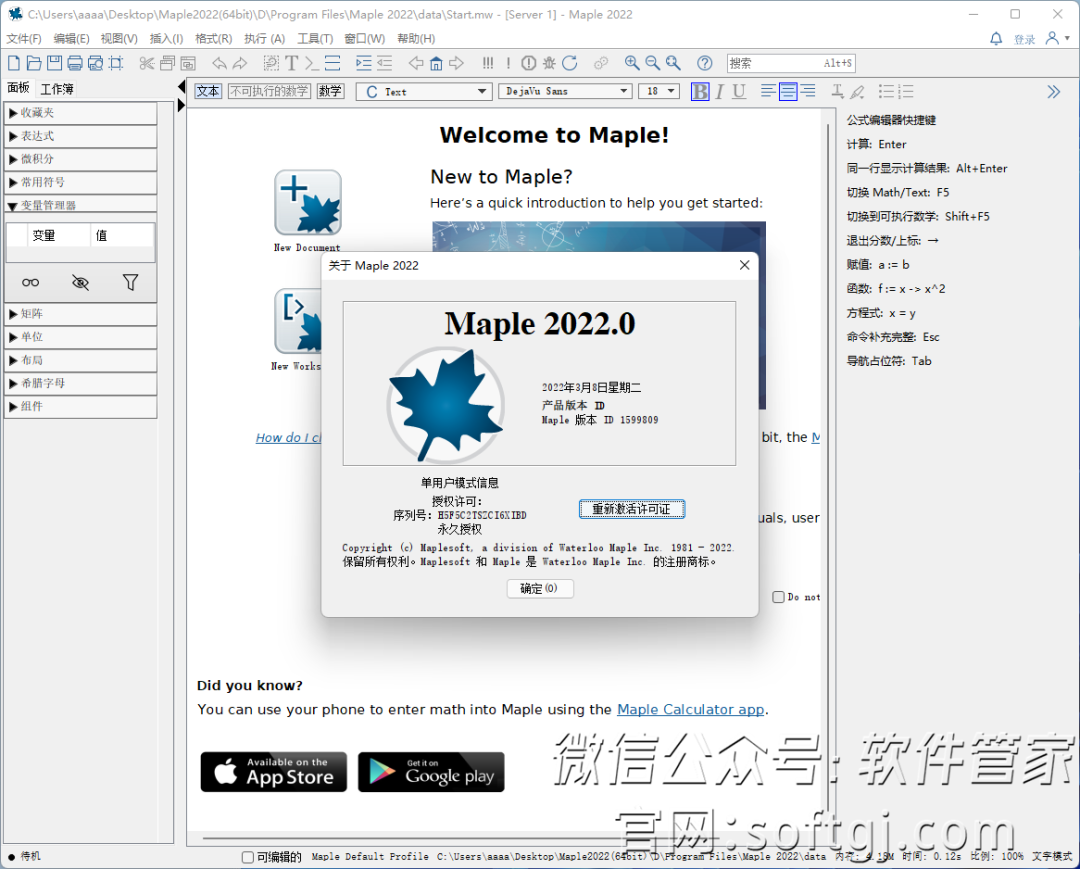Click the filter funnel icon in variable manager

[130, 282]
